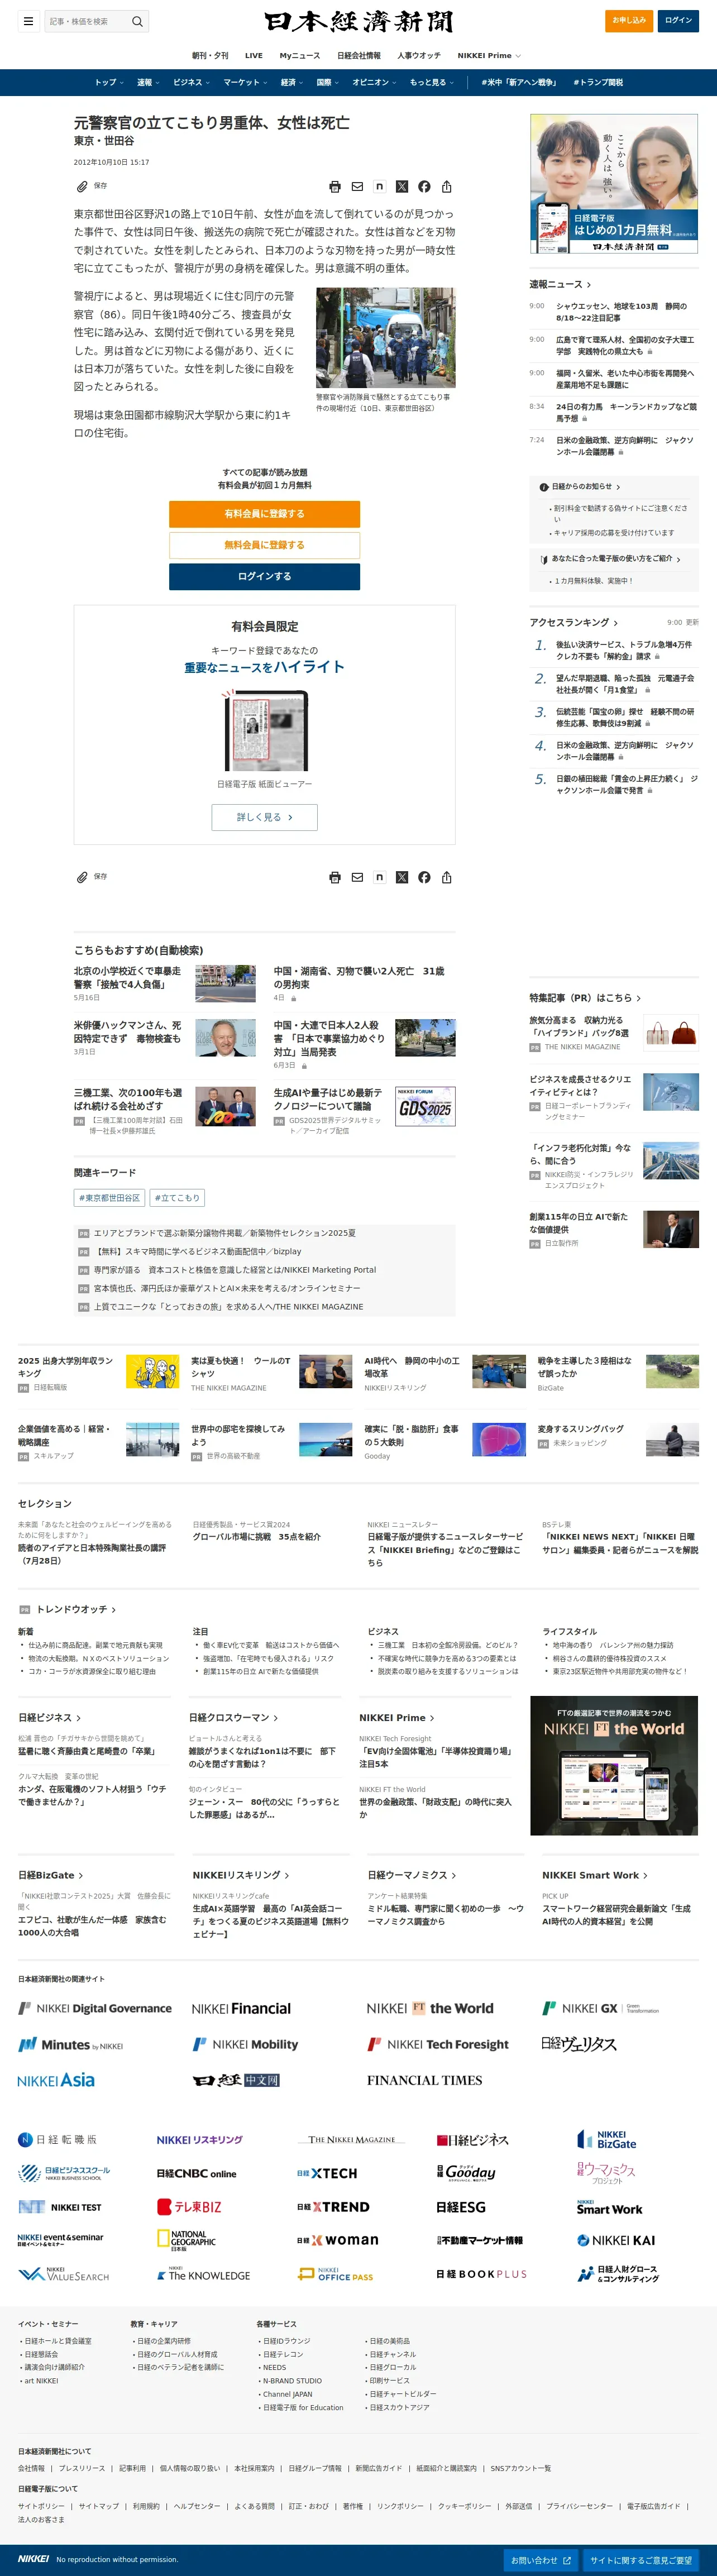Click the note share icon under the article date
Screen dimensions: 717x2576
[x=379, y=186]
